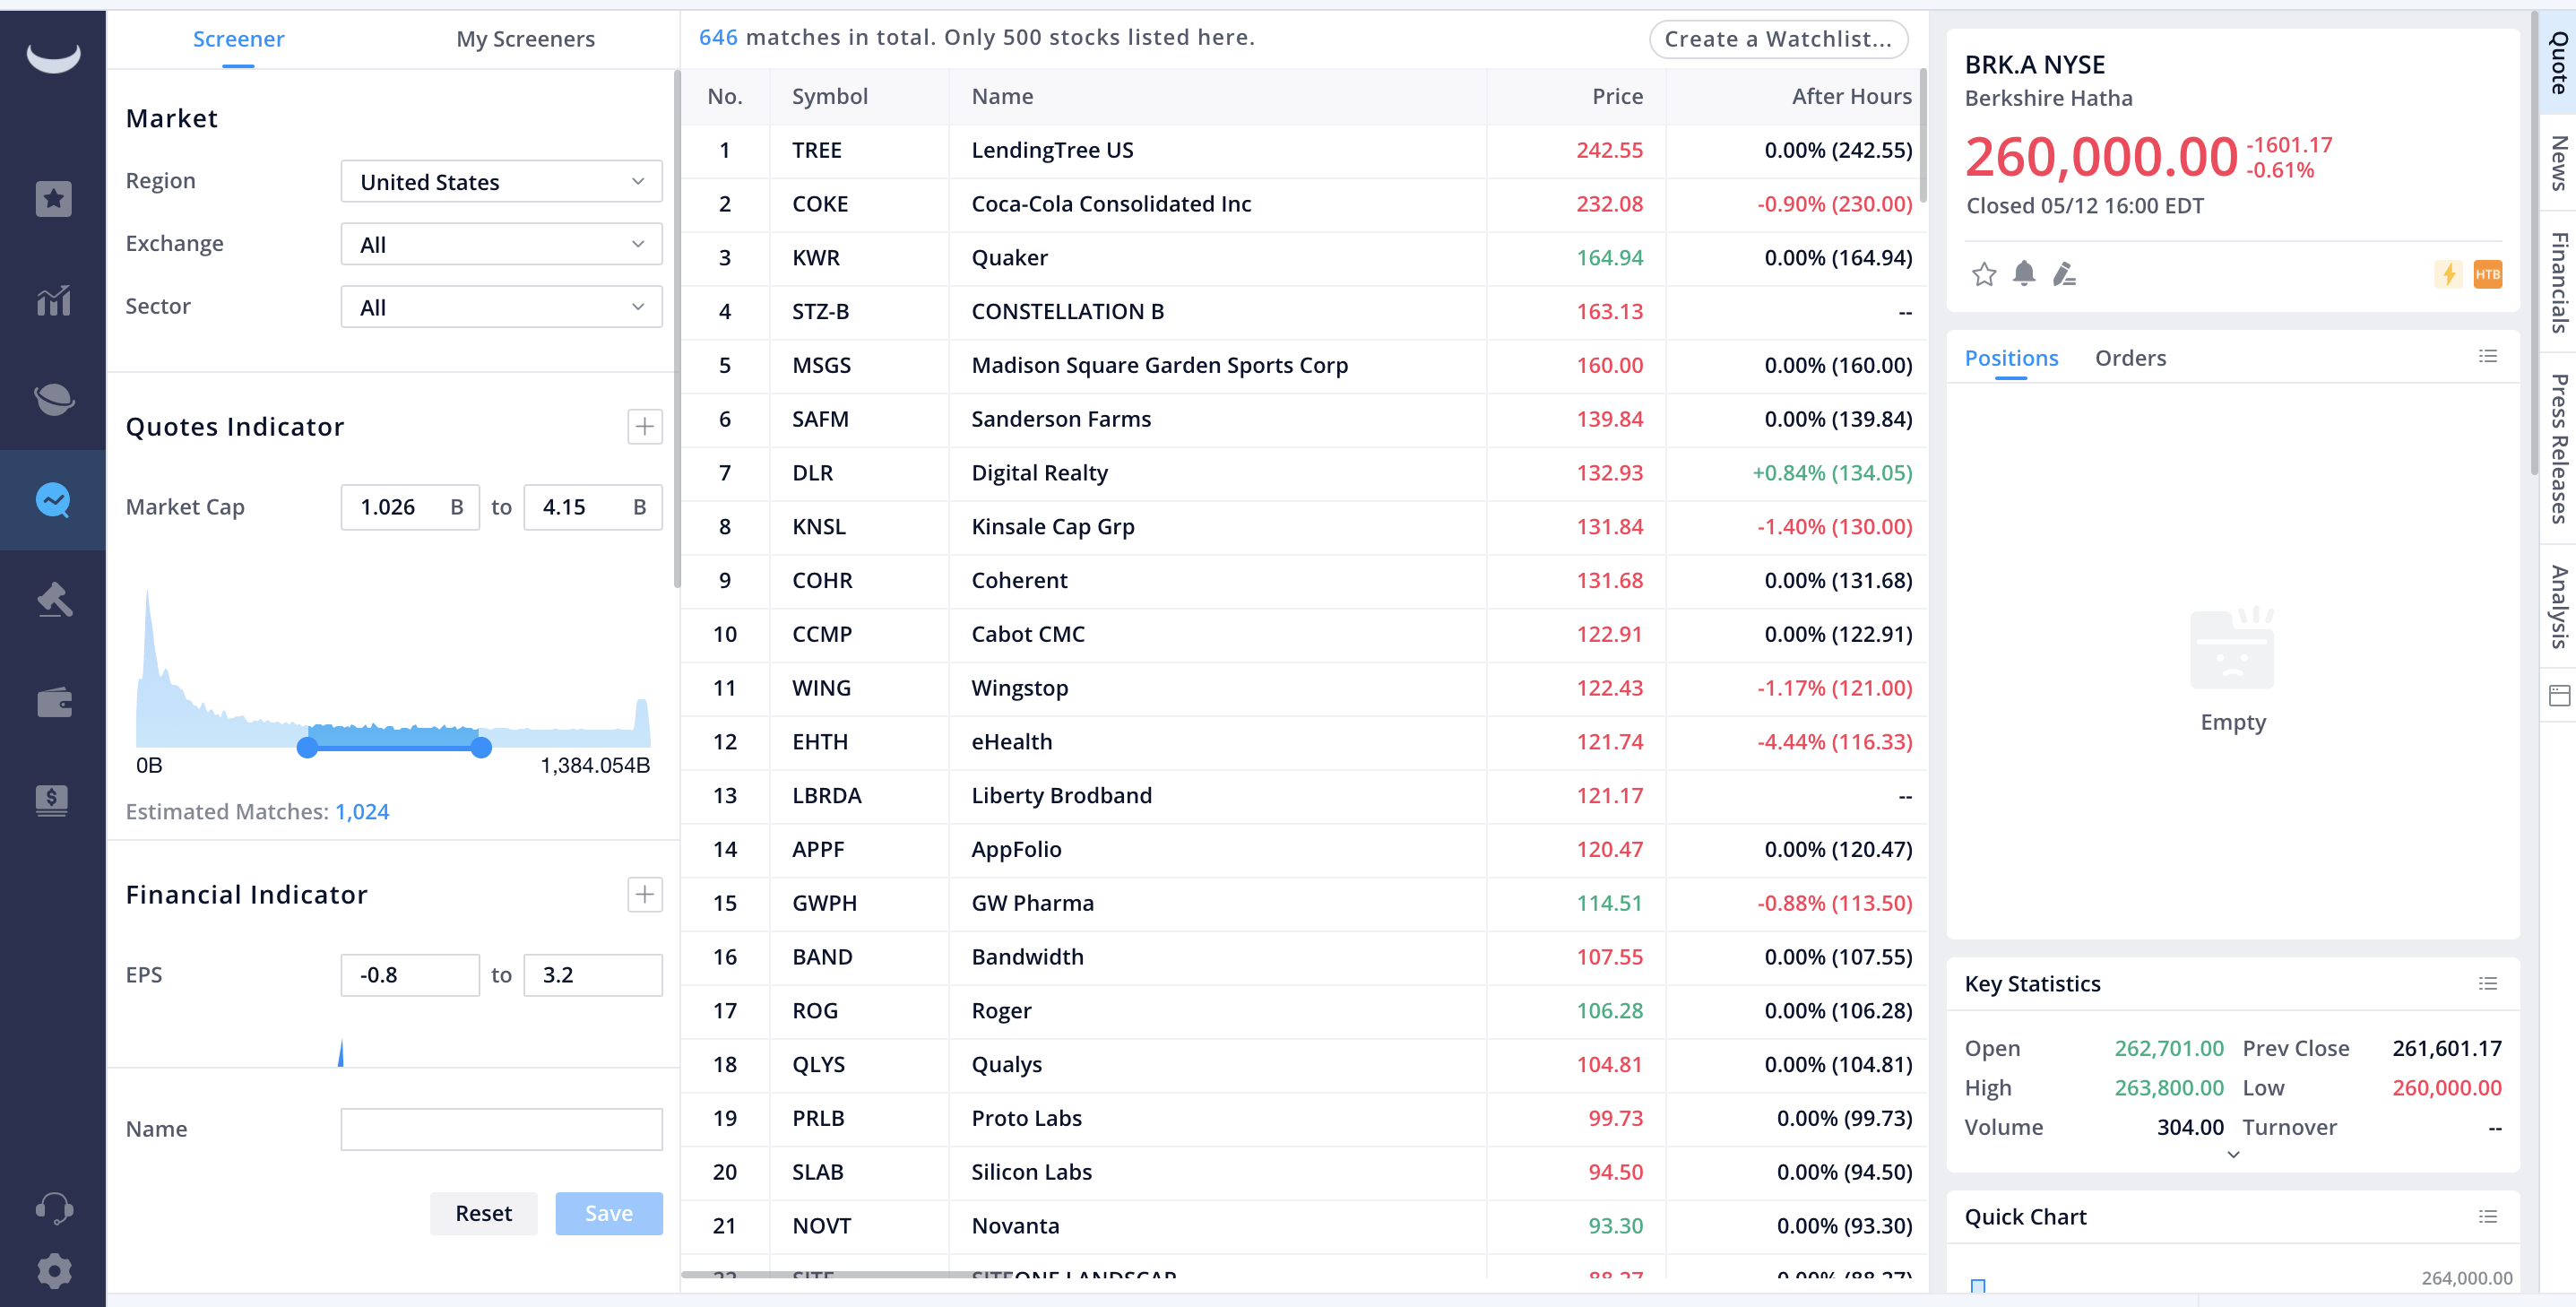Viewport: 2576px width, 1307px height.
Task: Sort by the Symbol column header
Action: pyautogui.click(x=829, y=97)
